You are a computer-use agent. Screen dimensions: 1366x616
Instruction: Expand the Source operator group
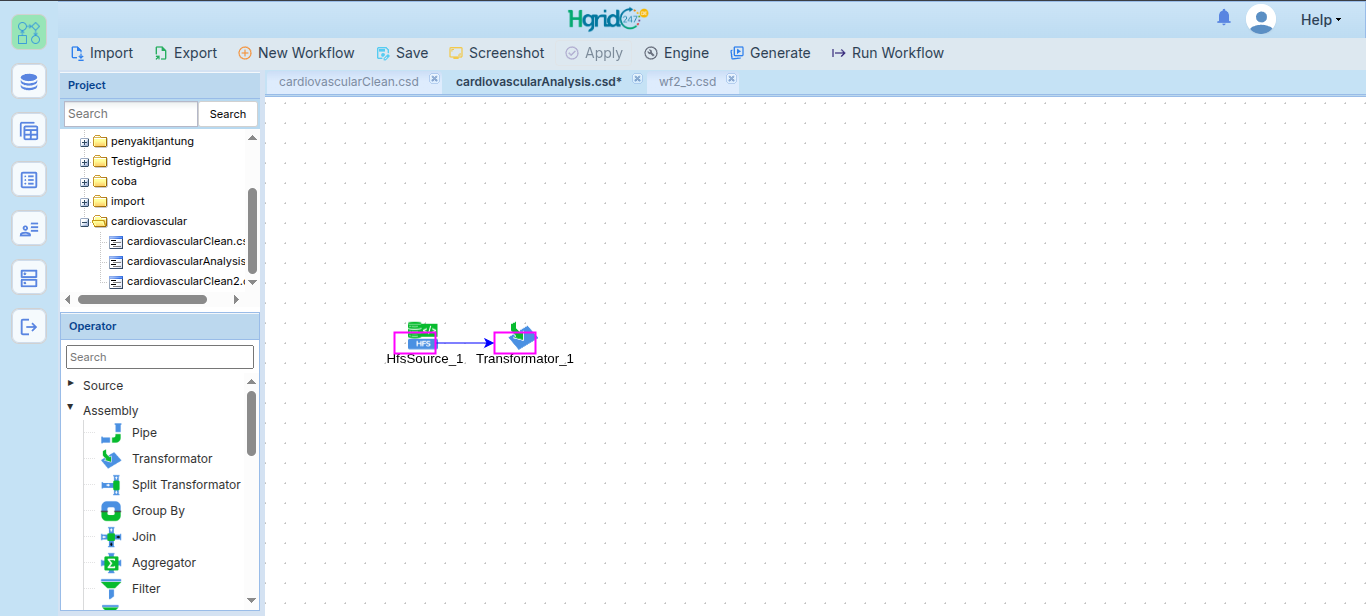tap(71, 383)
